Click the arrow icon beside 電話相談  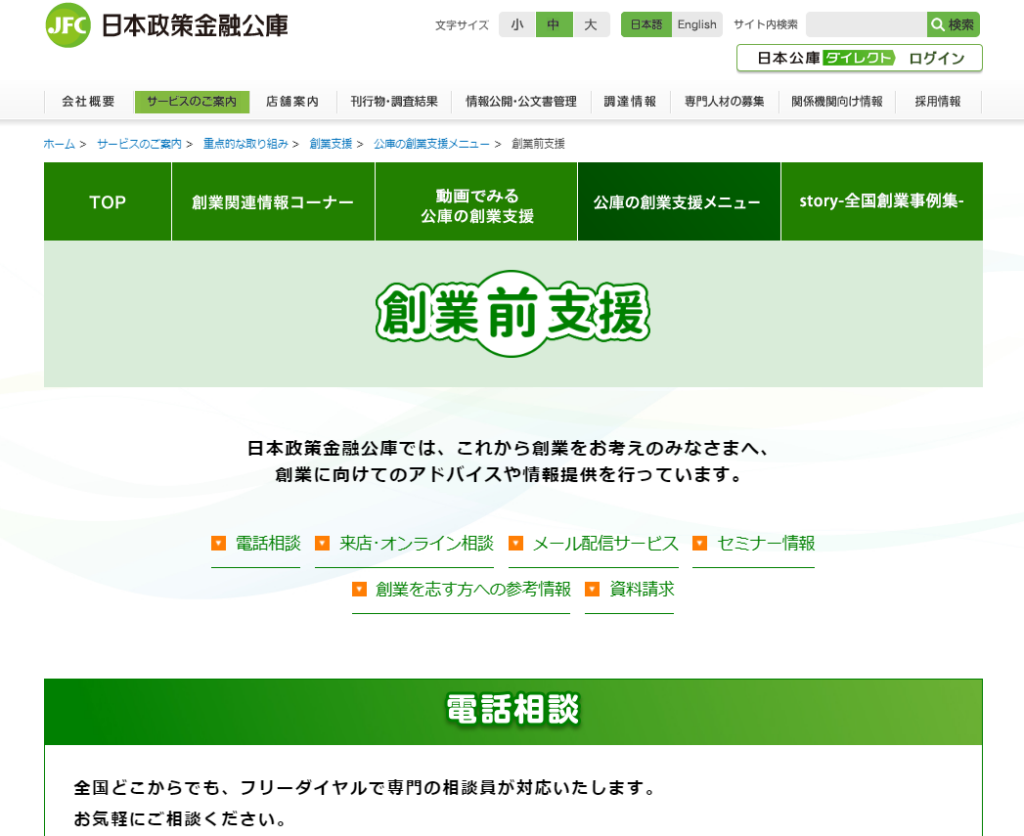pos(218,544)
